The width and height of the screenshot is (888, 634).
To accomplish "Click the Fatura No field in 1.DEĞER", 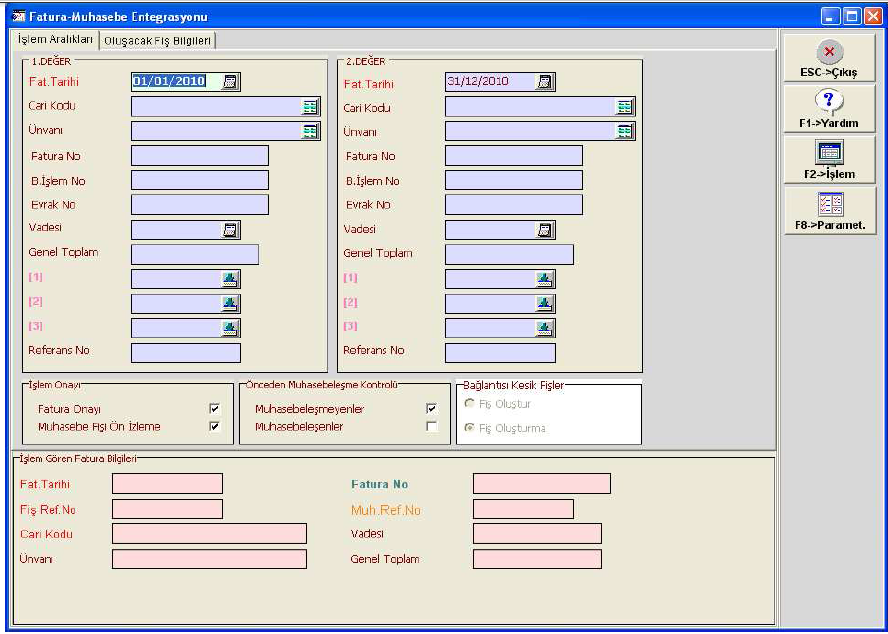I will pyautogui.click(x=199, y=156).
